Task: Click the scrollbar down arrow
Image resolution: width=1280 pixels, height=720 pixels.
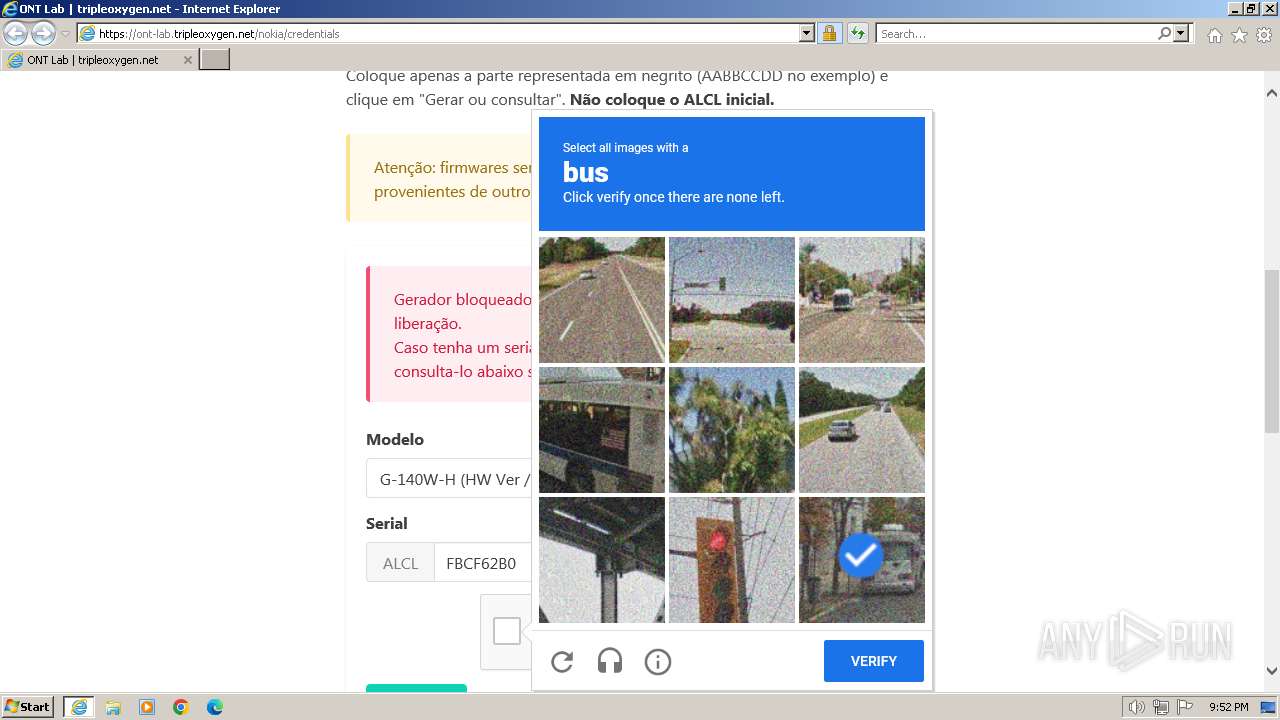Action: coord(1272,671)
